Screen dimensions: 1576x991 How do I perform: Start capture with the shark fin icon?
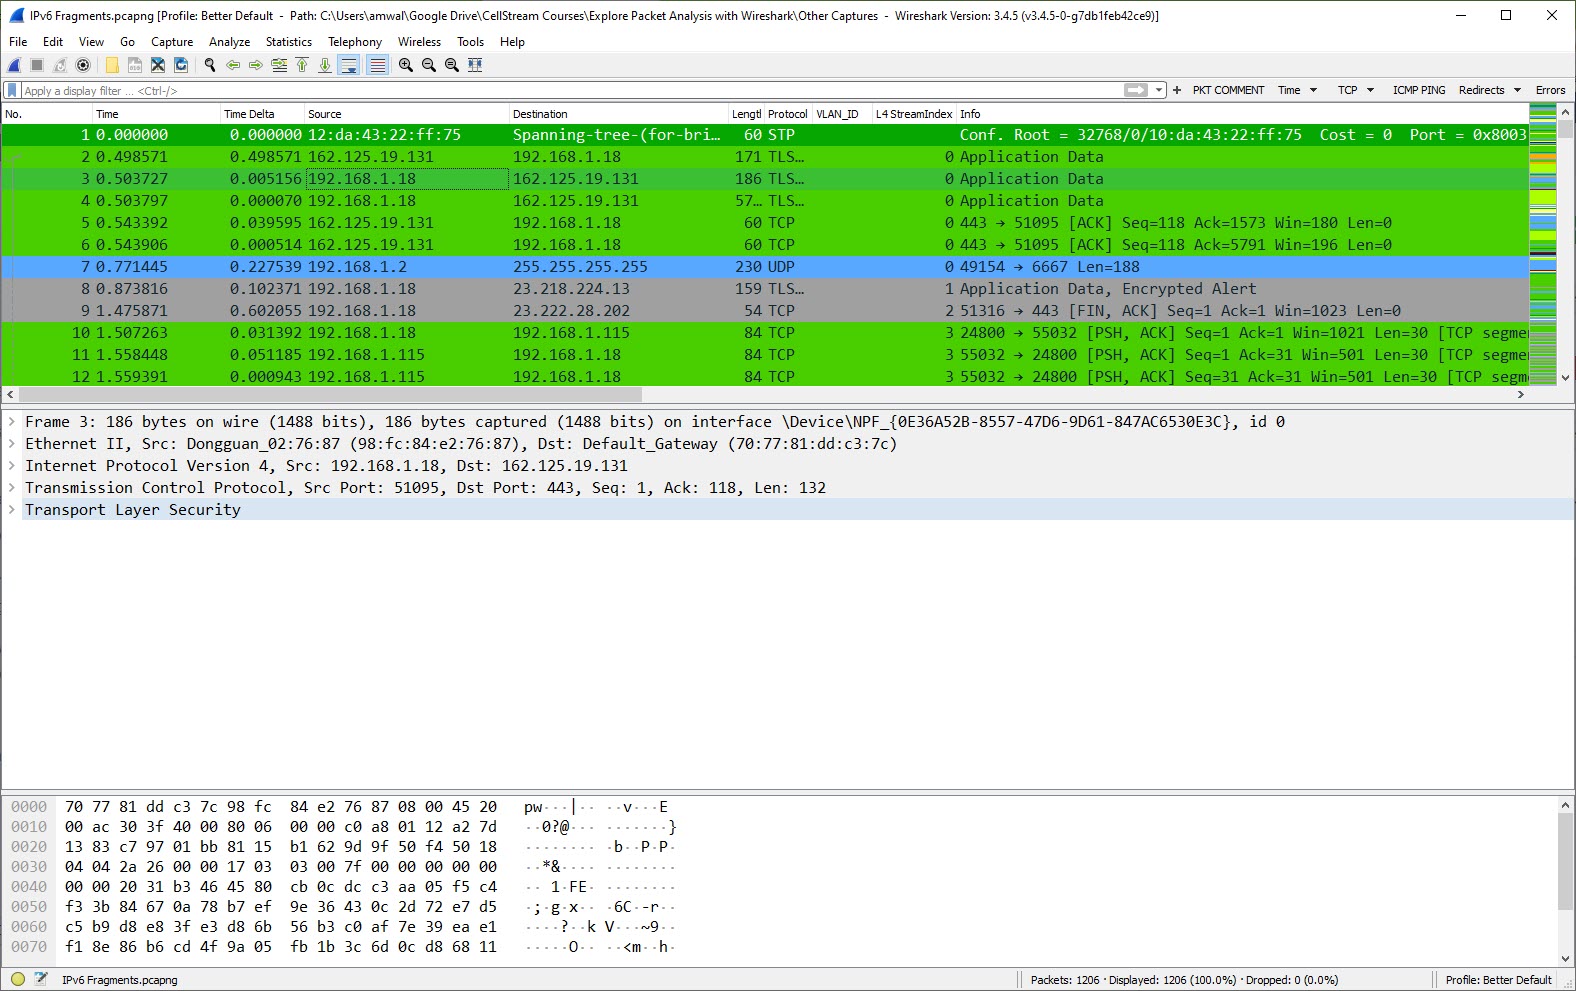[x=14, y=65]
